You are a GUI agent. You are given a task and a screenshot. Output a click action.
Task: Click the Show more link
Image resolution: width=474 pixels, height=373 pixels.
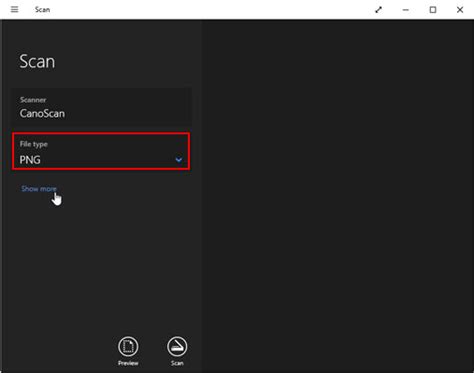coord(39,189)
